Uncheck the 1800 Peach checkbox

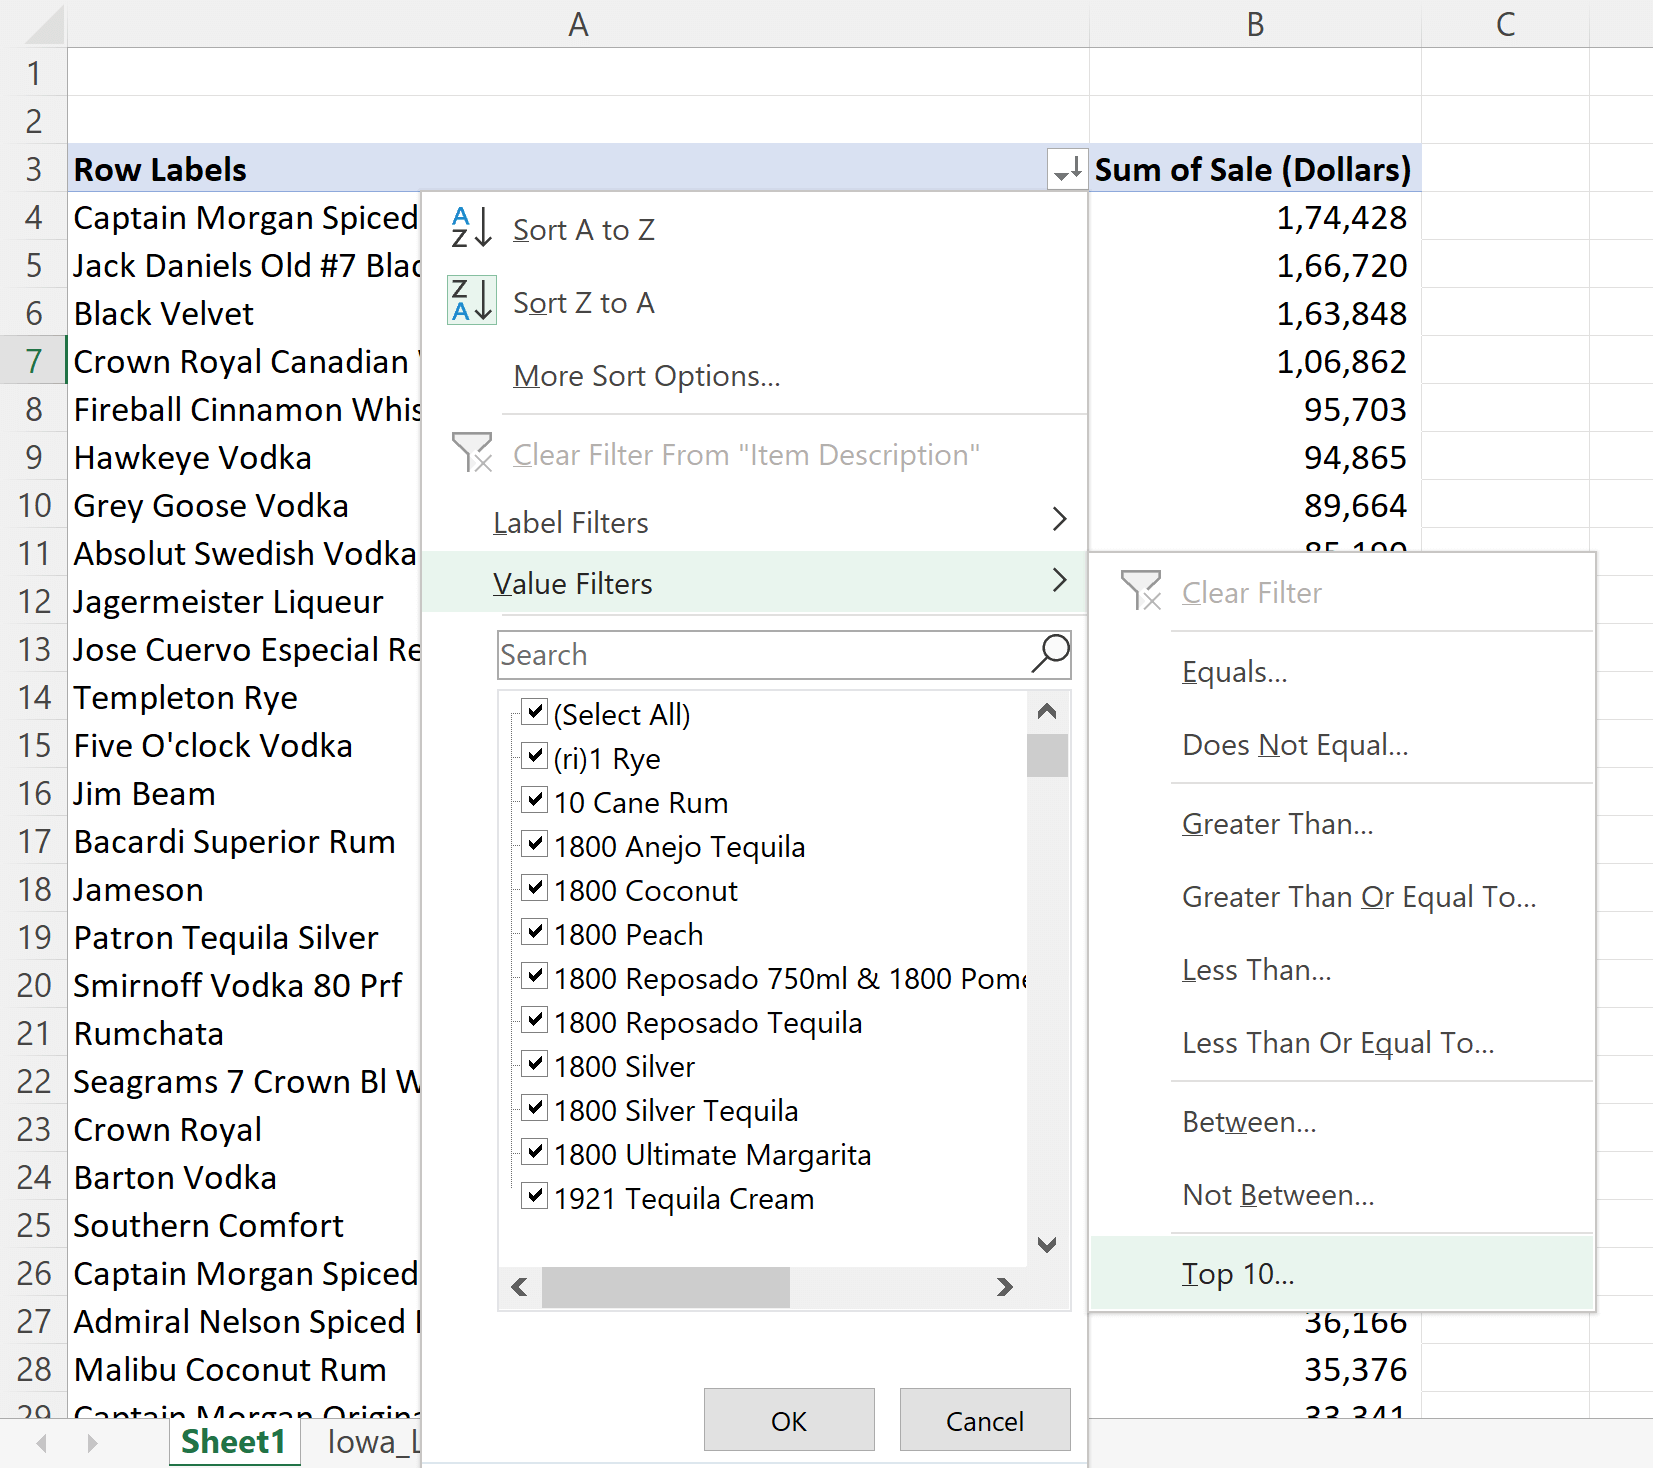pos(535,932)
